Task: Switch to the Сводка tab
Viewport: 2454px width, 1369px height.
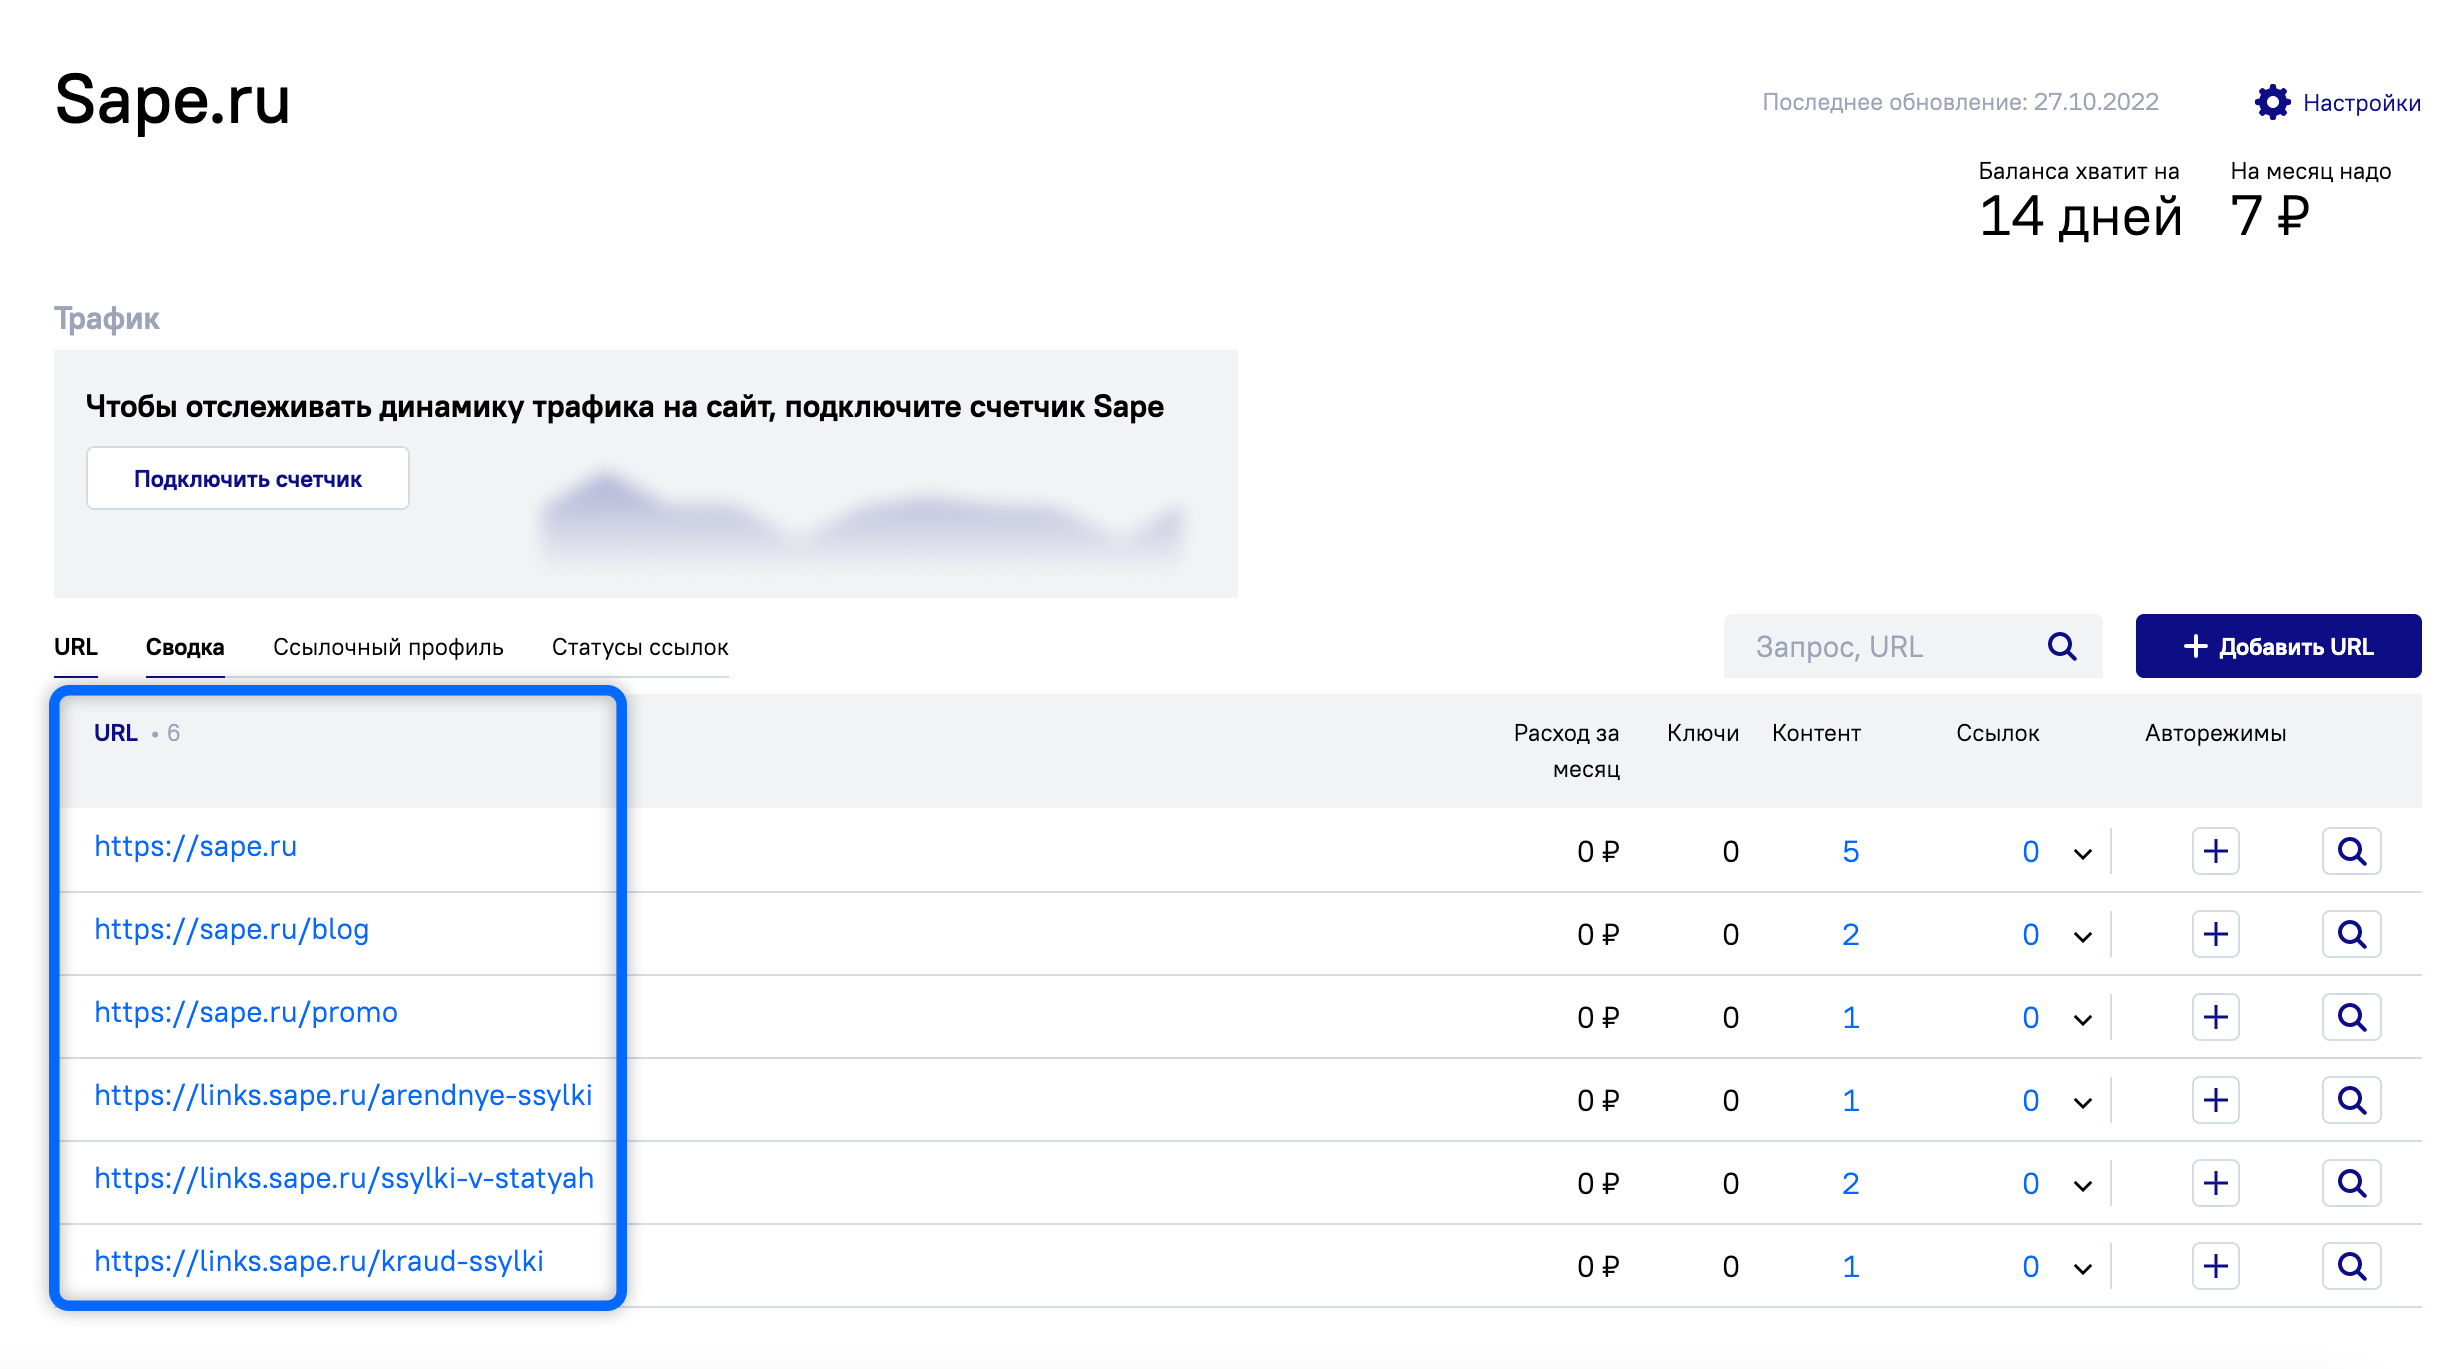Action: [x=185, y=647]
